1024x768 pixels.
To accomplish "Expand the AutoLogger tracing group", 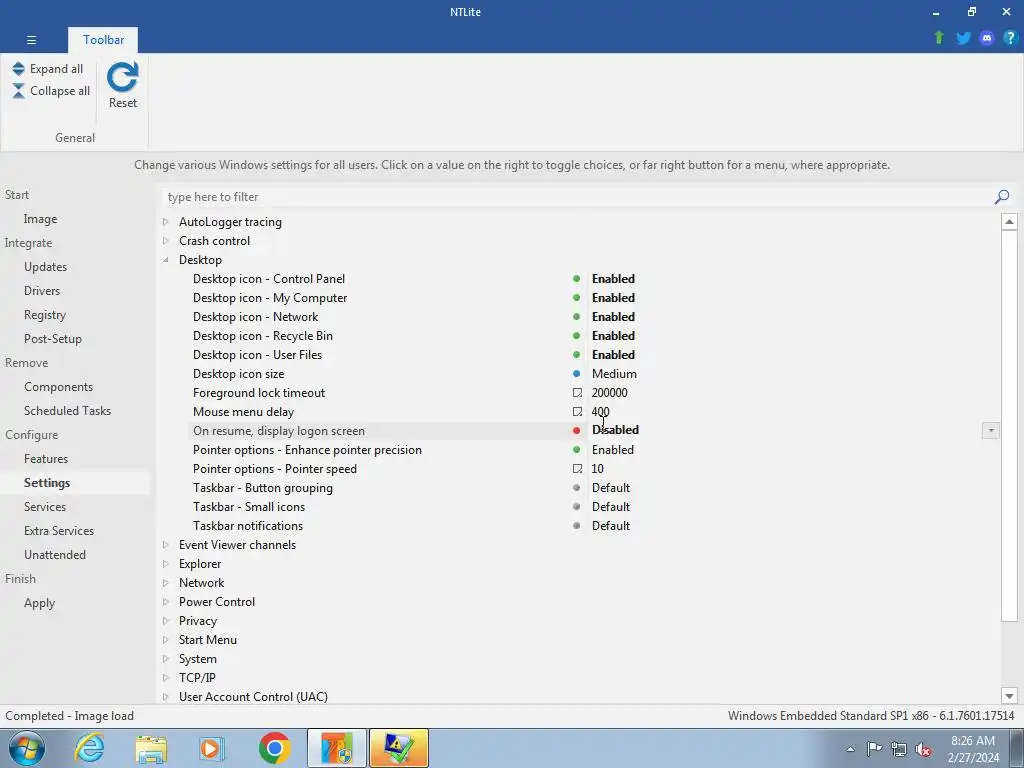I will [x=166, y=222].
